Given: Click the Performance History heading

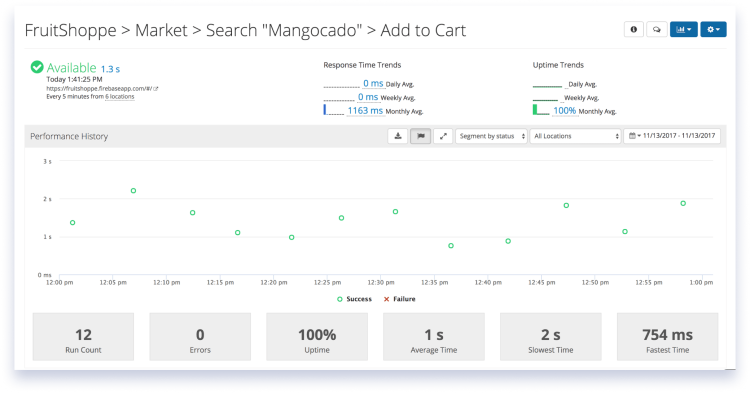Looking at the screenshot, I should pyautogui.click(x=69, y=136).
